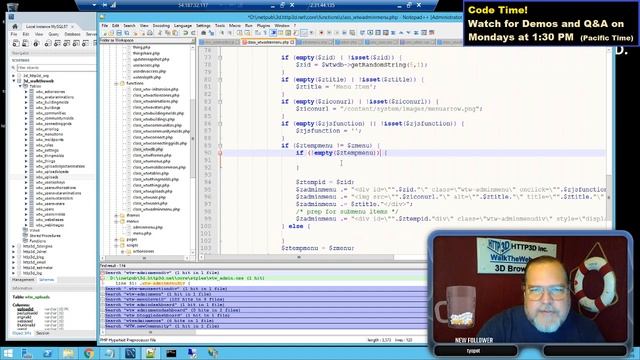640x360 pixels.
Task: Open the File menu in Notepad++
Action: [105, 26]
